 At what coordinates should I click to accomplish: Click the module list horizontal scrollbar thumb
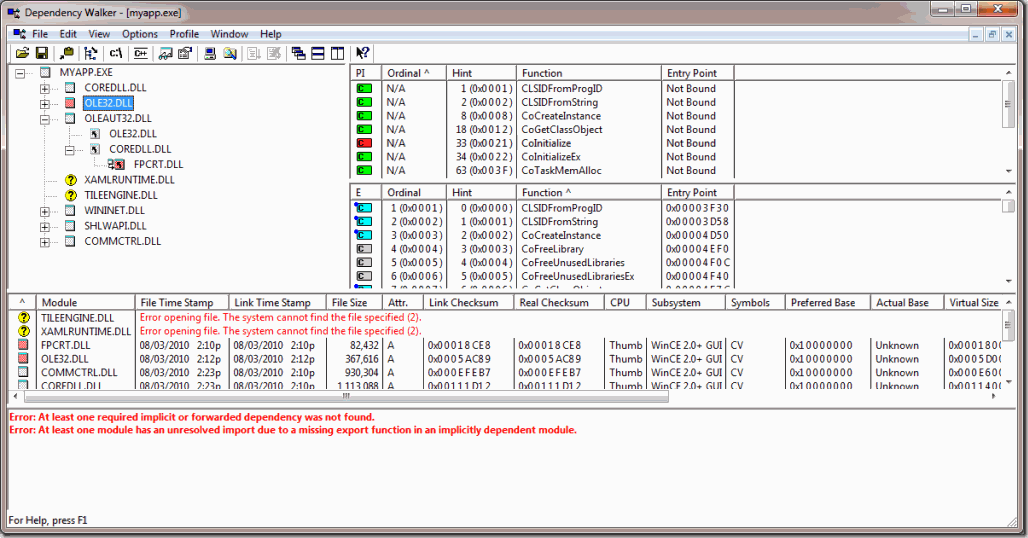click(x=346, y=396)
